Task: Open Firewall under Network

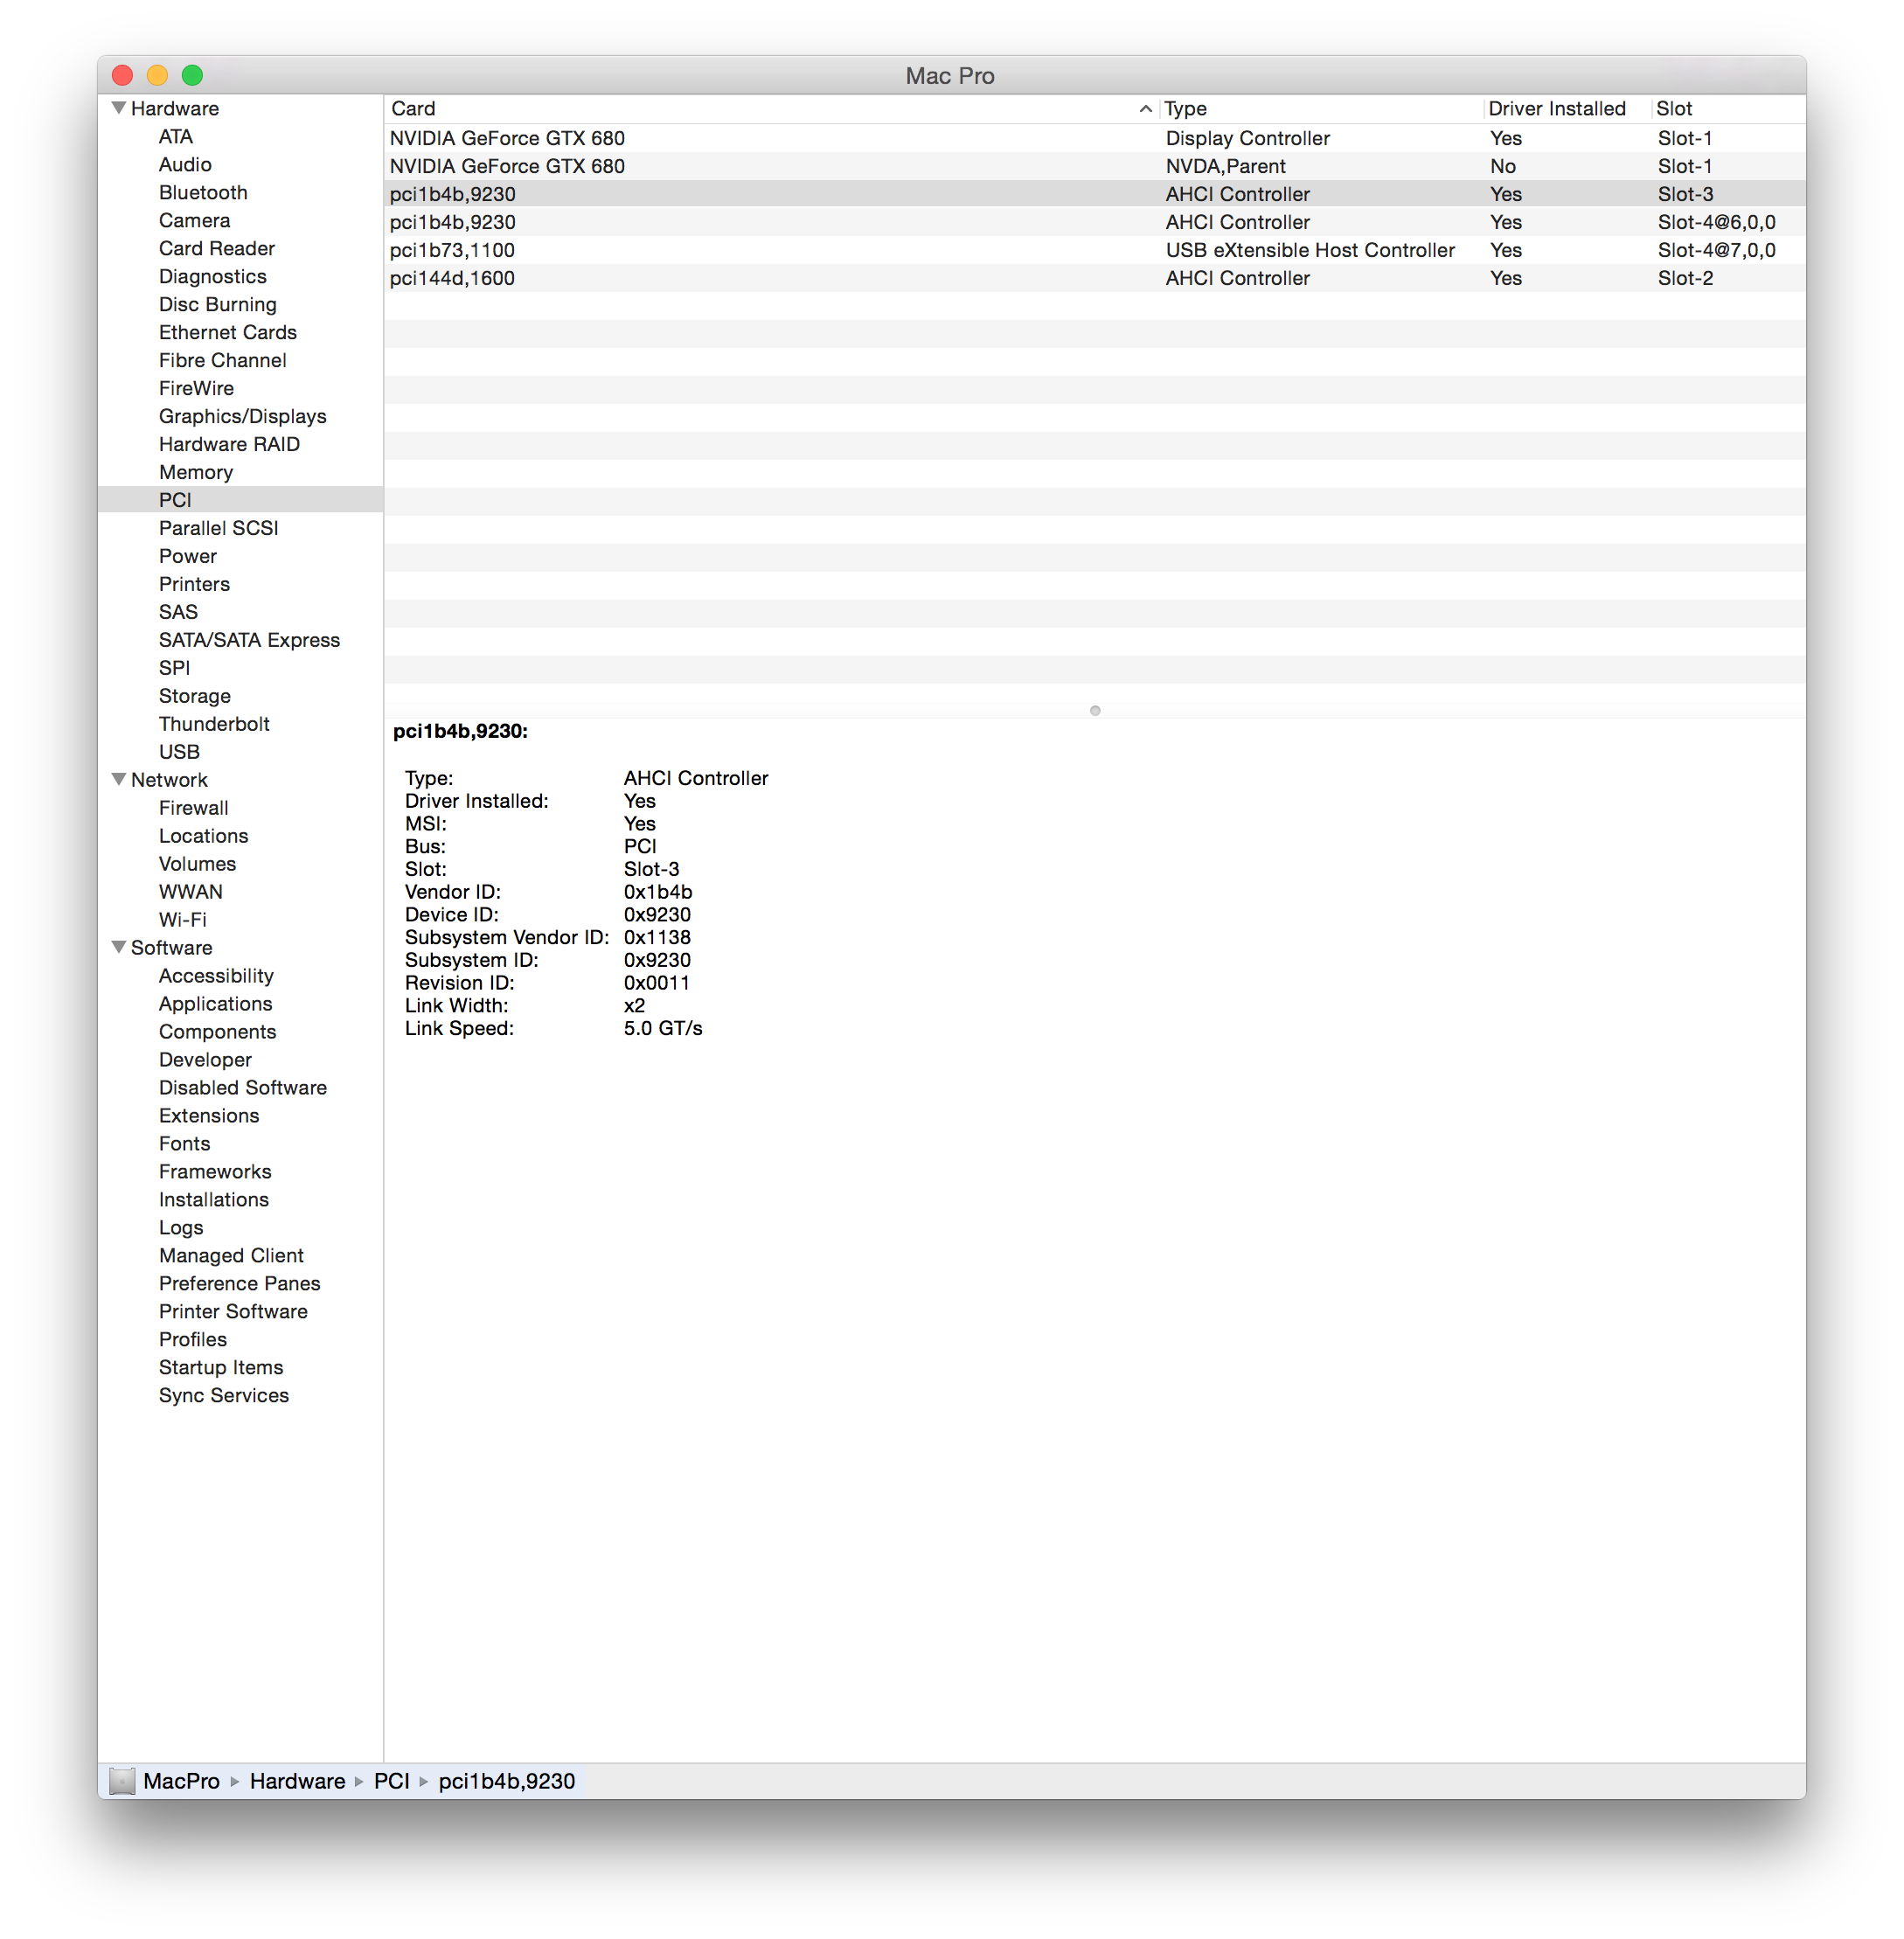Action: tap(194, 809)
